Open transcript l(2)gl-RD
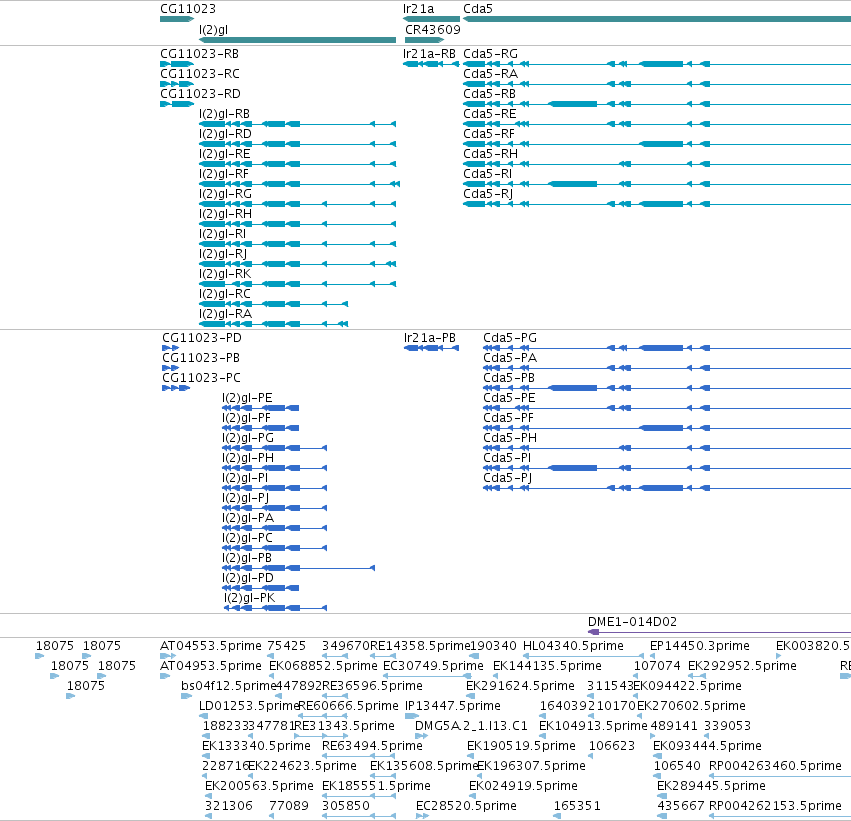Viewport: 851px width, 821px height. (297, 144)
